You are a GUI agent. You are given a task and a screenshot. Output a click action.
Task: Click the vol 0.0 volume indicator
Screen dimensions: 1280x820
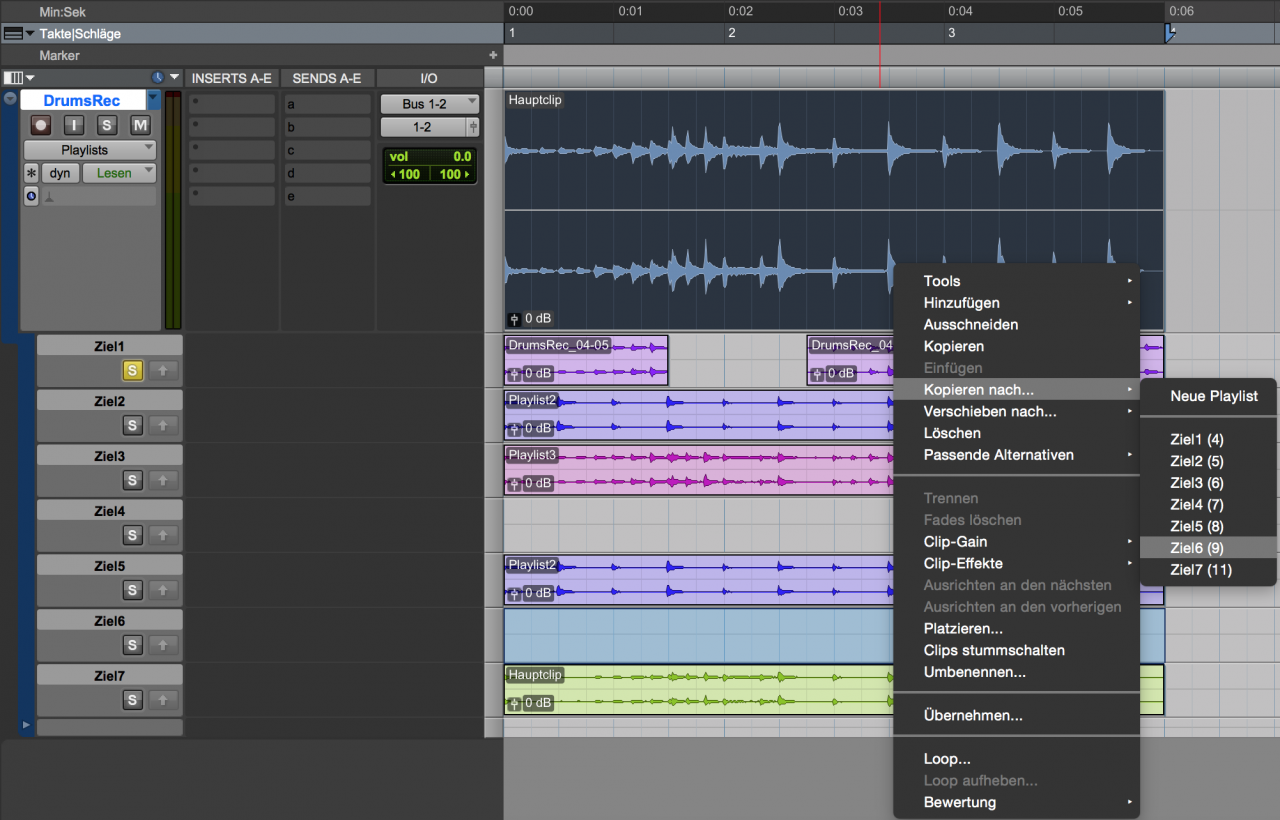point(429,157)
